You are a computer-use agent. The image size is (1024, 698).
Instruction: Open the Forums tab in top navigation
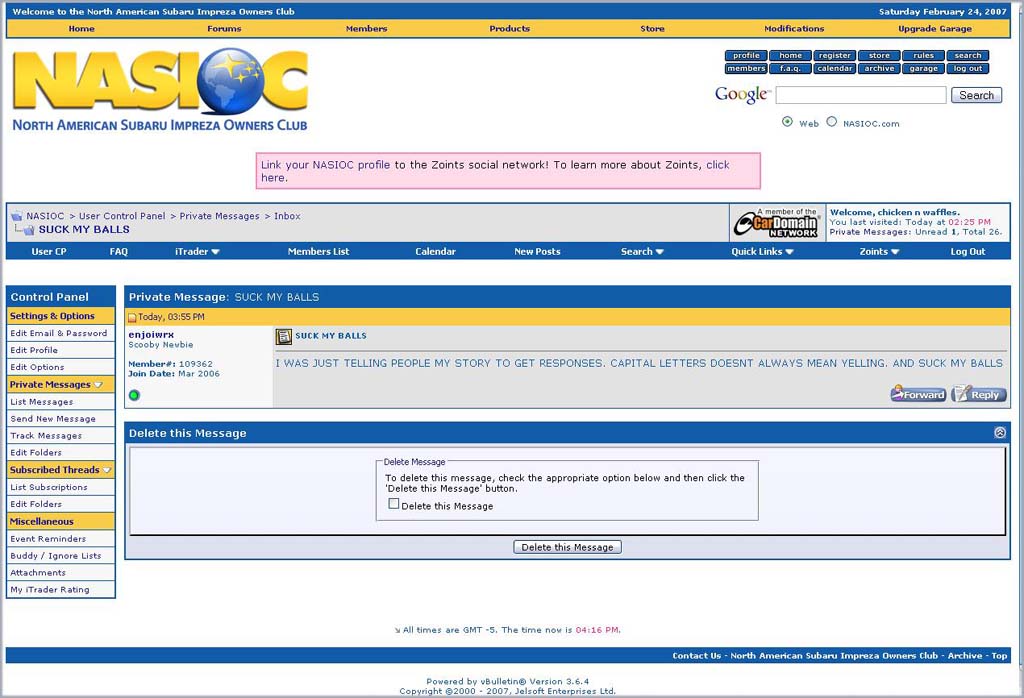(x=224, y=29)
